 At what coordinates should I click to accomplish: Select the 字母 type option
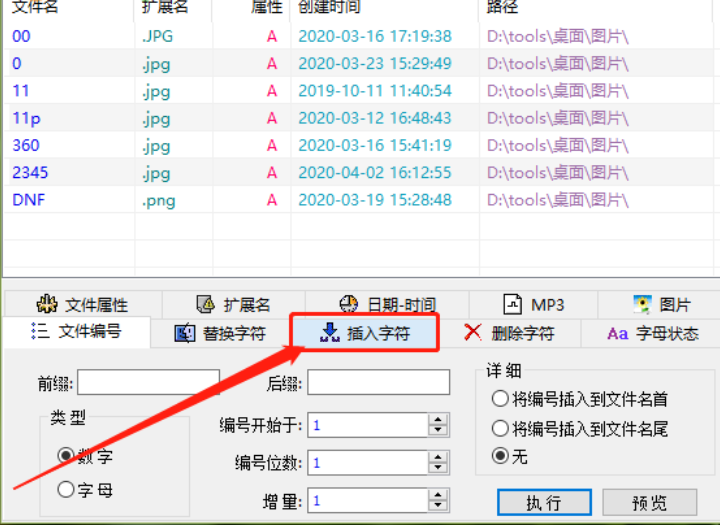click(x=66, y=489)
